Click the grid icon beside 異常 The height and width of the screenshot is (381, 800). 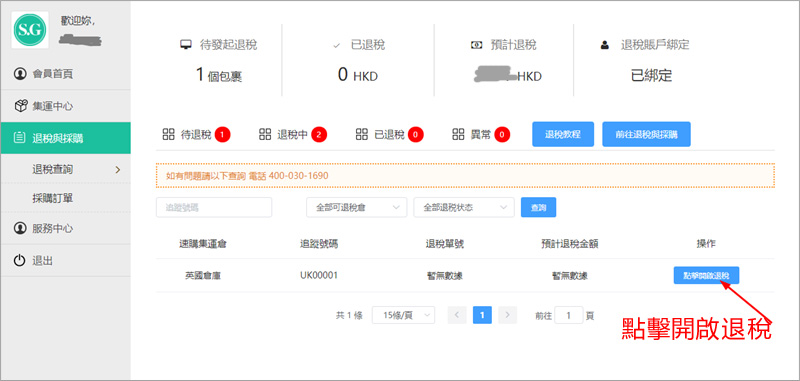[458, 135]
